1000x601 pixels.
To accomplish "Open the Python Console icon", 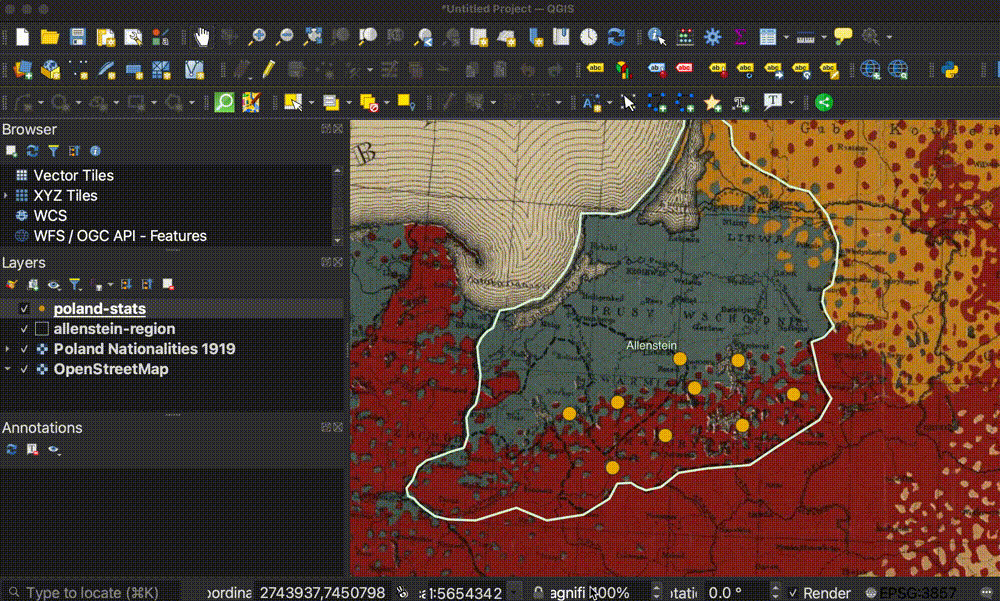I will [950, 70].
